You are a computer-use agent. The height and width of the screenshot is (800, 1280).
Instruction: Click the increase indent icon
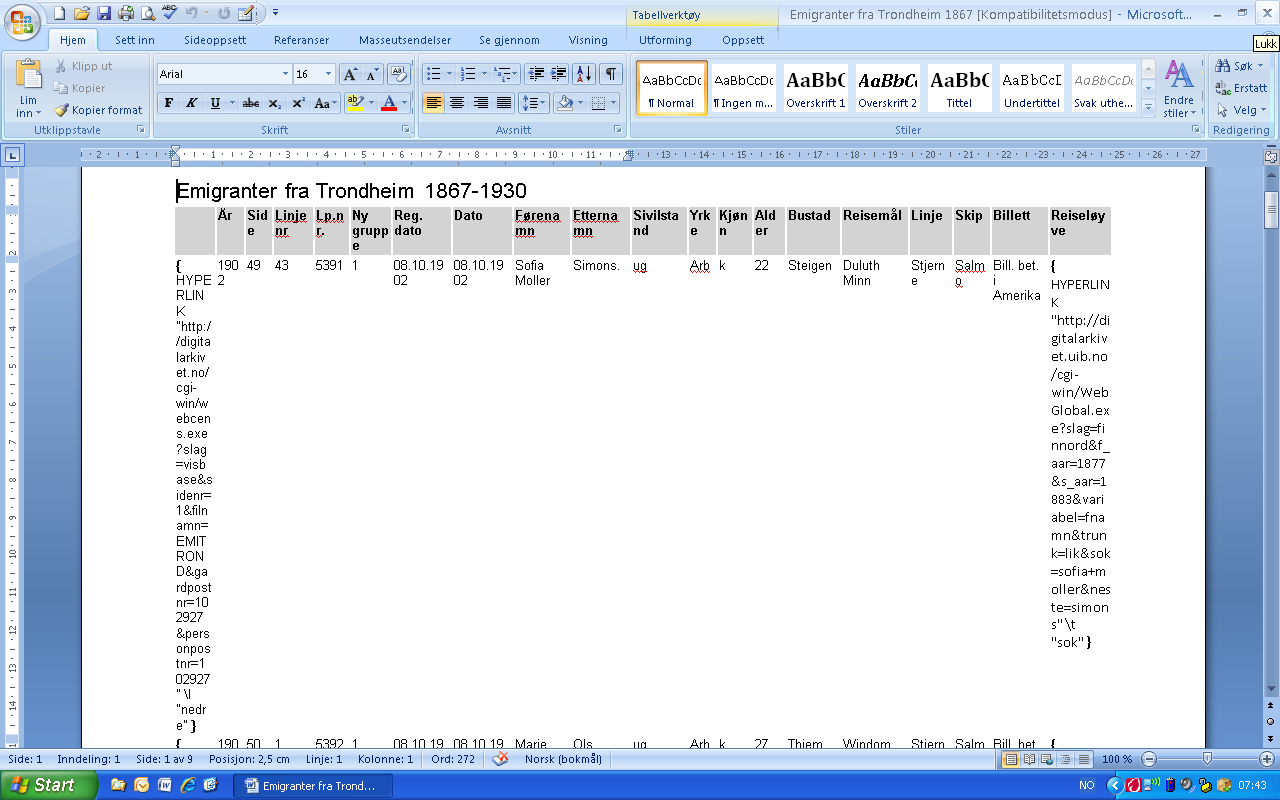point(559,74)
